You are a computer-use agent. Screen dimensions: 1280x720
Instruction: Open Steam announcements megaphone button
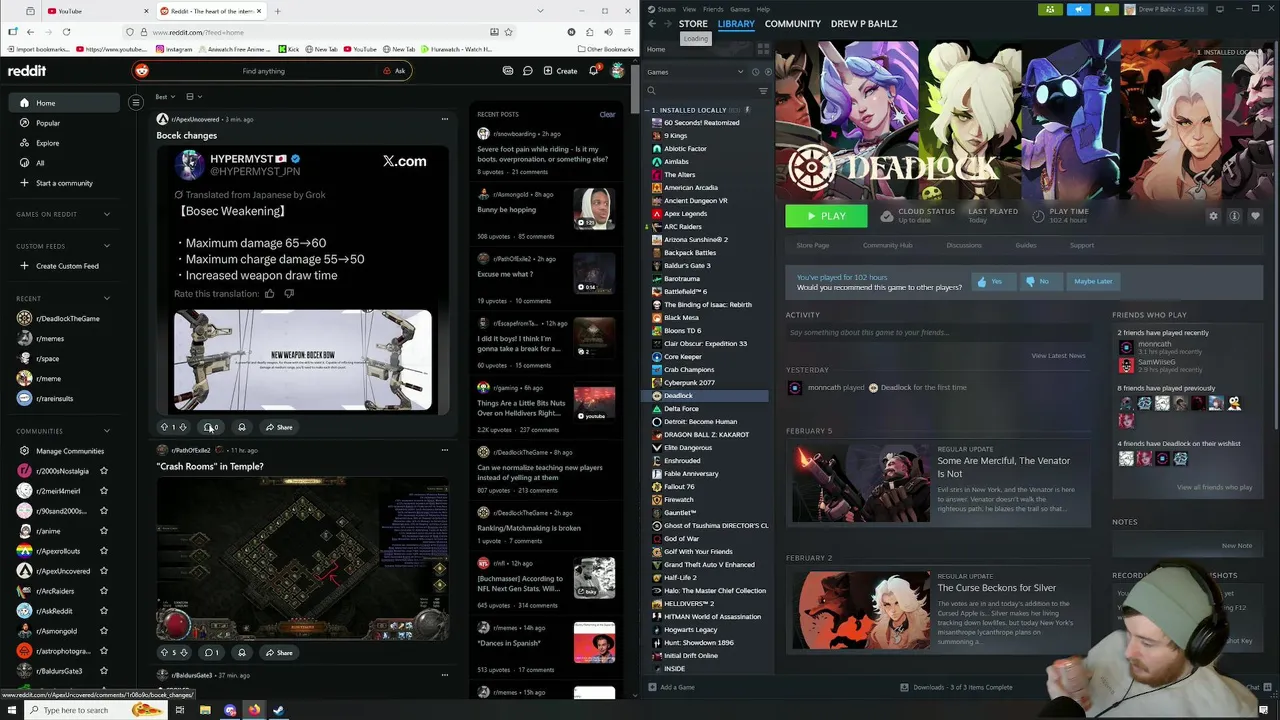1078,9
